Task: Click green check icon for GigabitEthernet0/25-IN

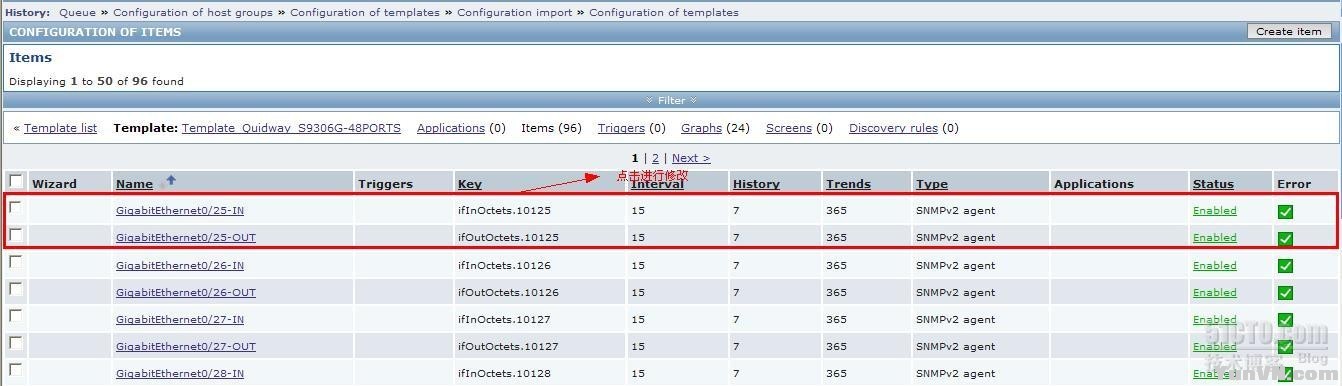Action: [x=1285, y=211]
